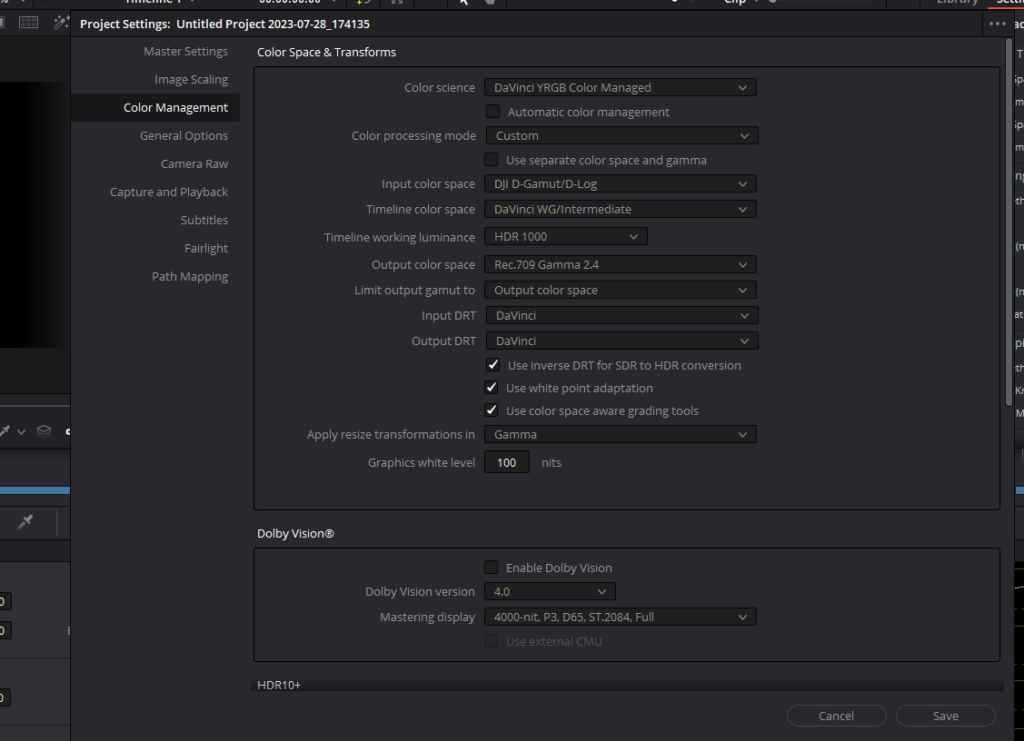Open Output color space dropdown (Rec.709 Gamma 2.4)
Viewport: 1024px width, 741px height.
coord(620,264)
